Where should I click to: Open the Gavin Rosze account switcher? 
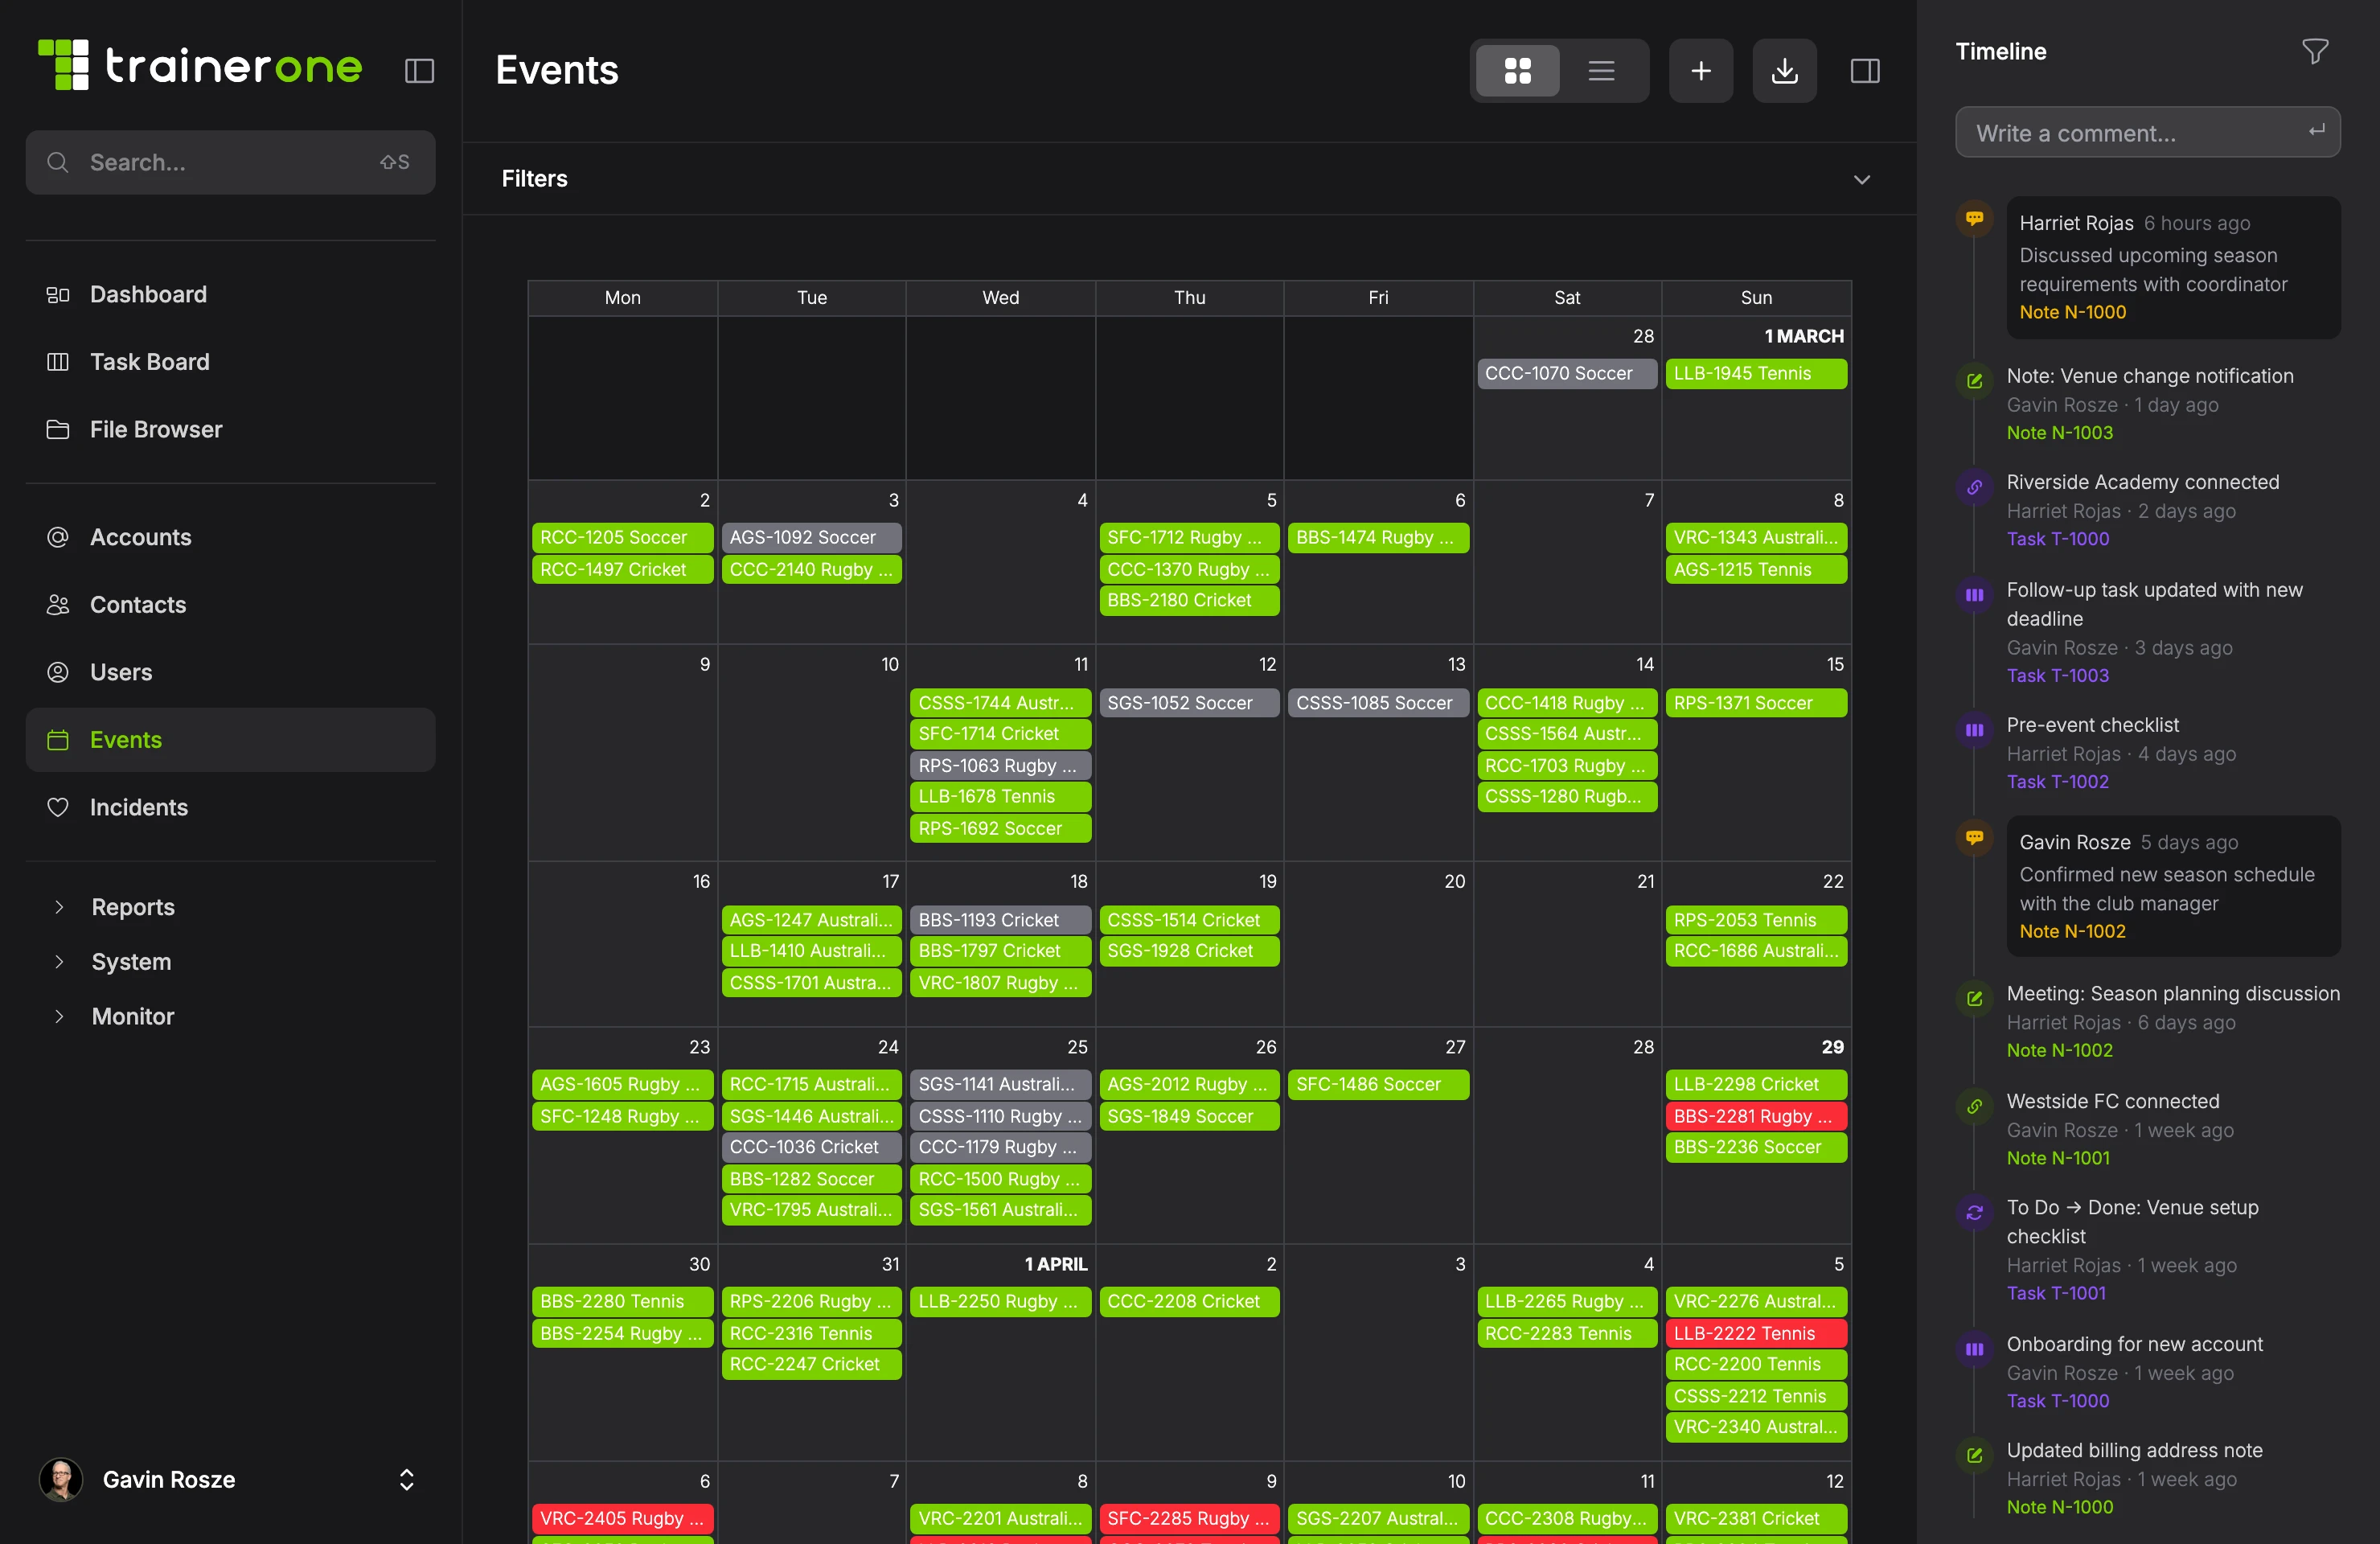(406, 1480)
